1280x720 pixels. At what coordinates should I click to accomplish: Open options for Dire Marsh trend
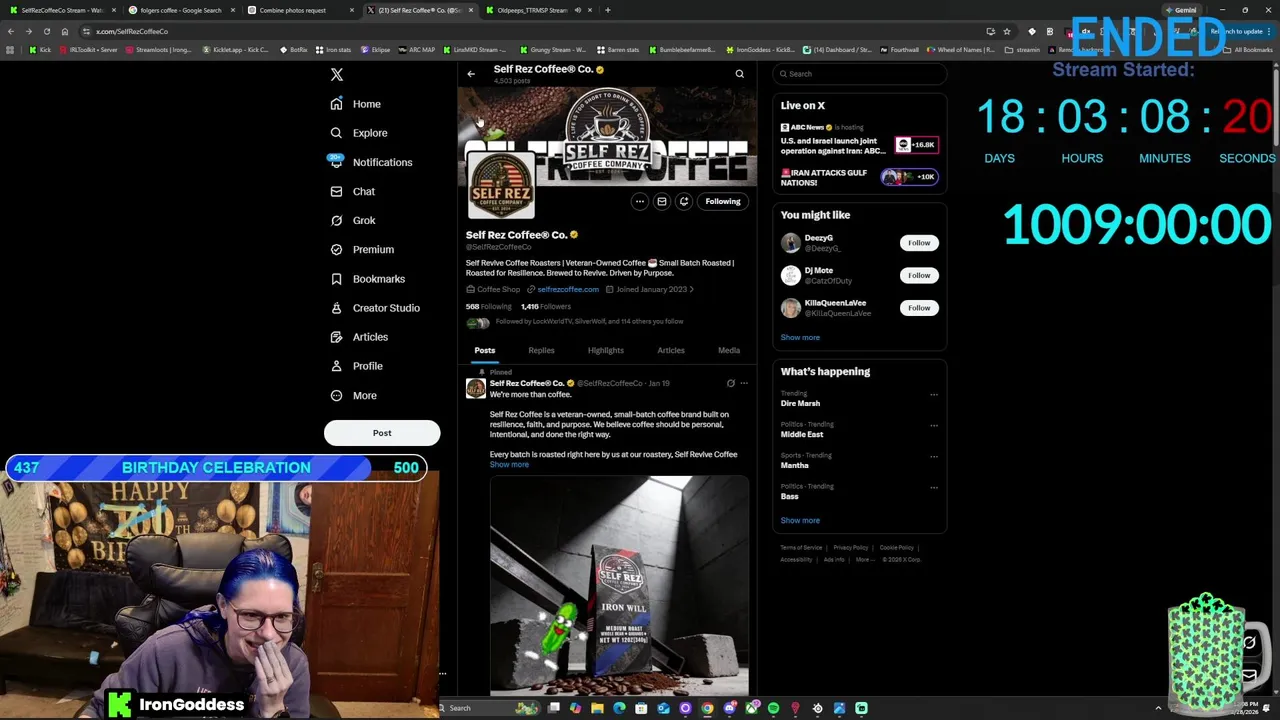(x=934, y=394)
